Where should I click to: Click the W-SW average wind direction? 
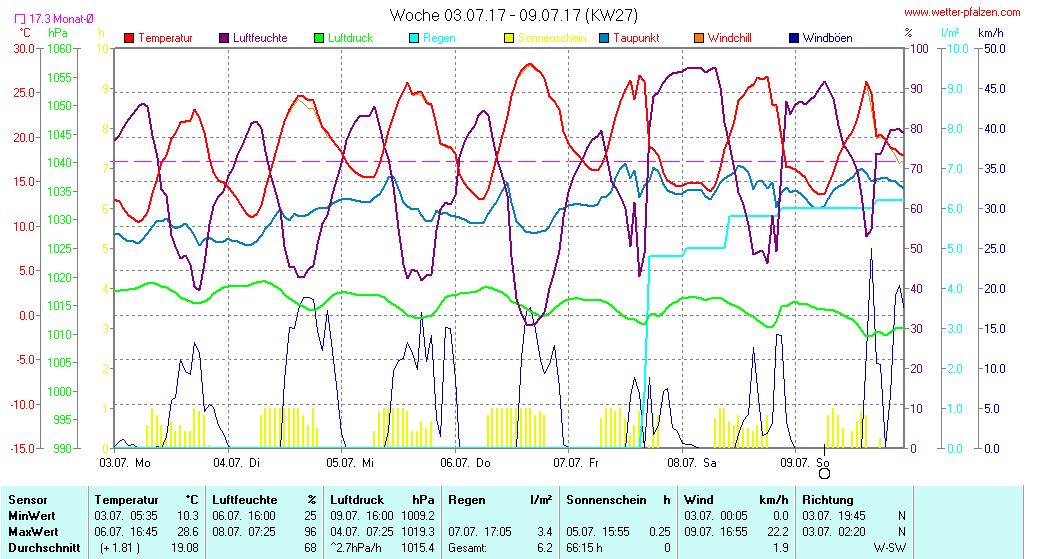889,548
